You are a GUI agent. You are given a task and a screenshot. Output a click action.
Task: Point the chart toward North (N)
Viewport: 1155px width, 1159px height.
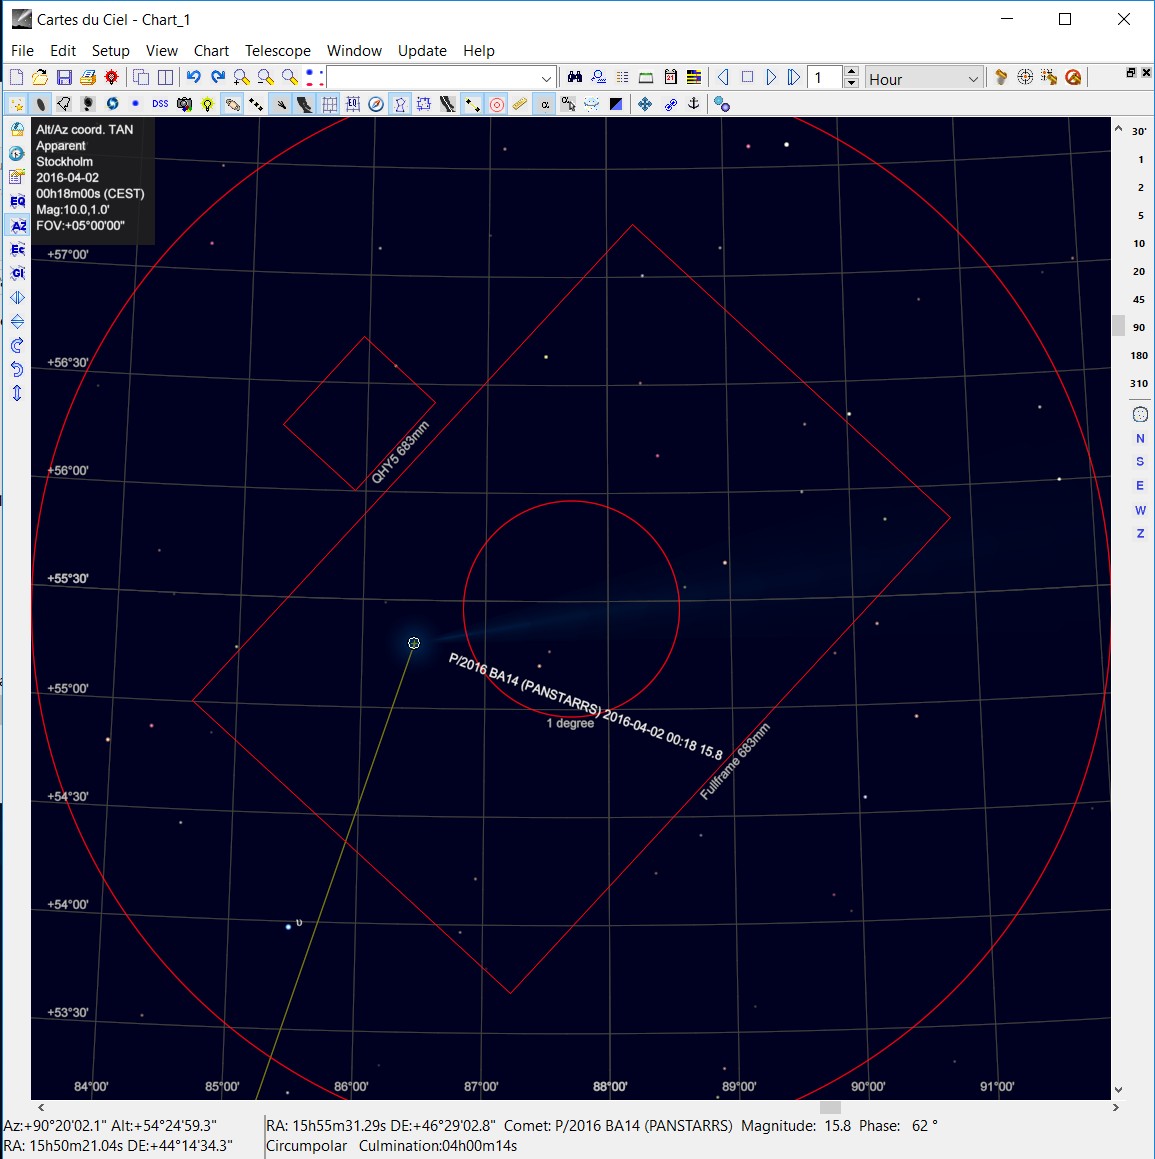pos(1140,438)
